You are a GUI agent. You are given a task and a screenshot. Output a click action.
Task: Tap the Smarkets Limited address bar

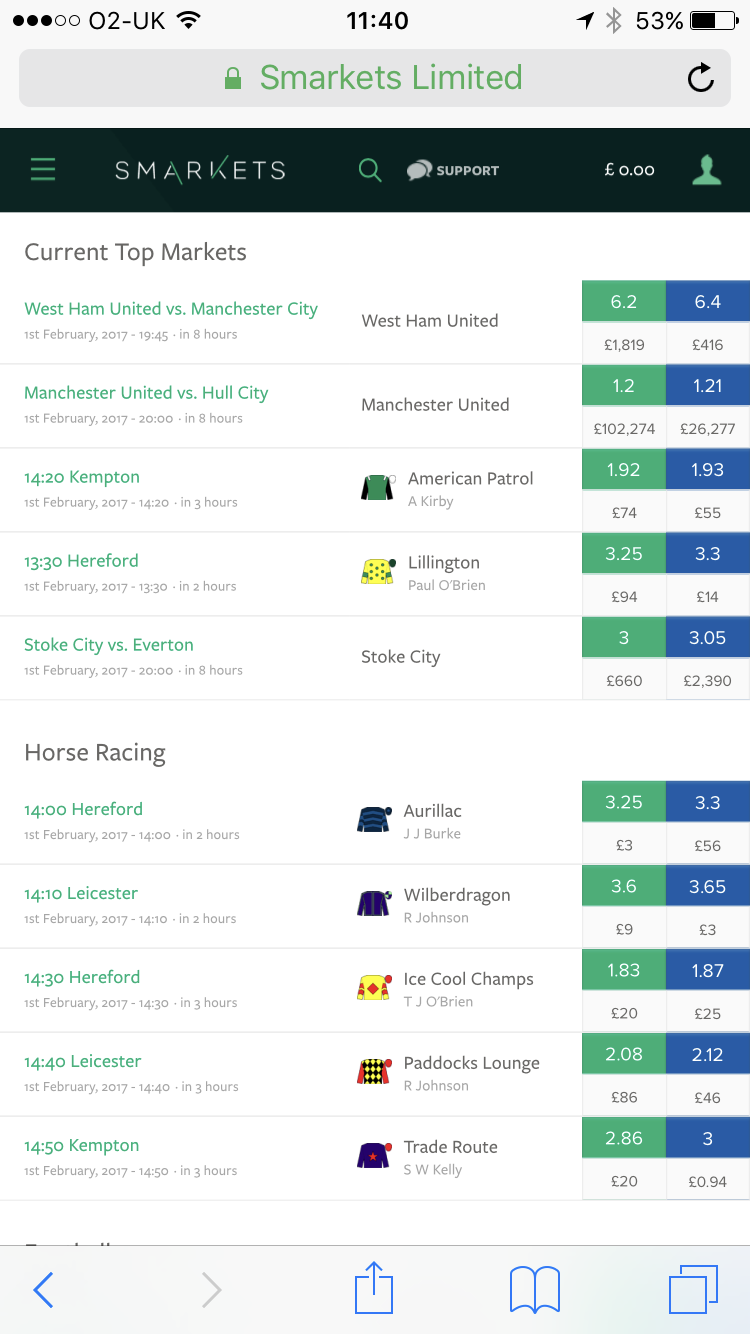pos(375,78)
